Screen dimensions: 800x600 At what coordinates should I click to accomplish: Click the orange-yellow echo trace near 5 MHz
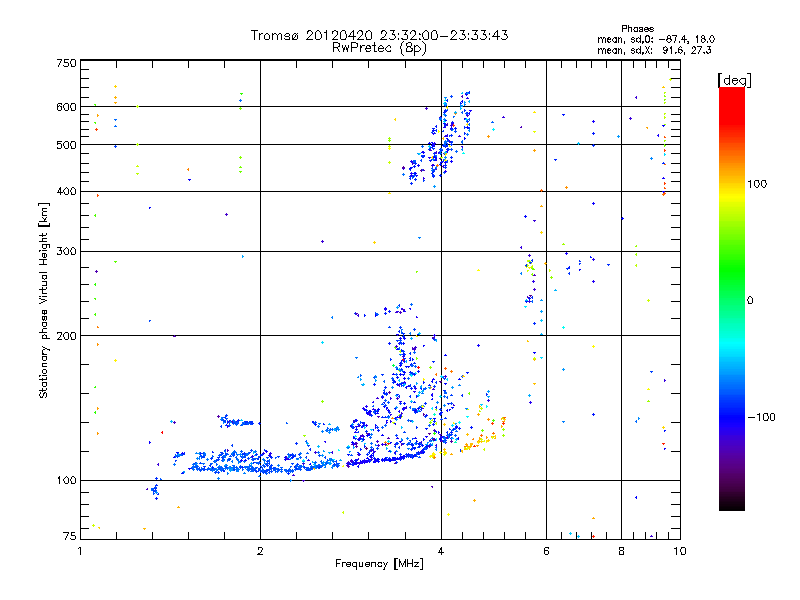(485, 436)
